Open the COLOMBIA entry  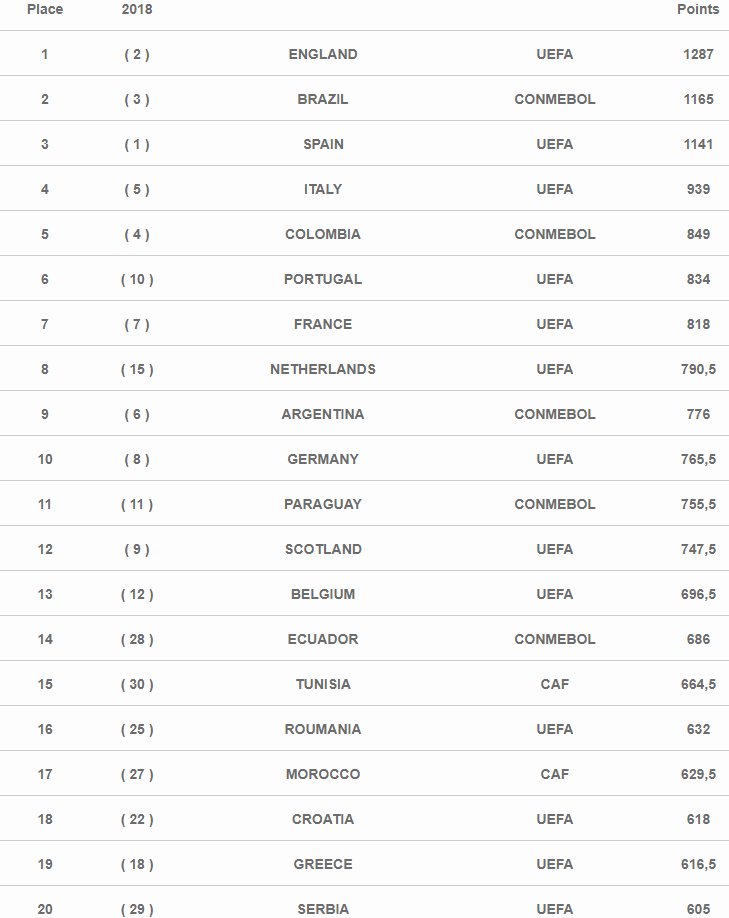[x=323, y=234]
